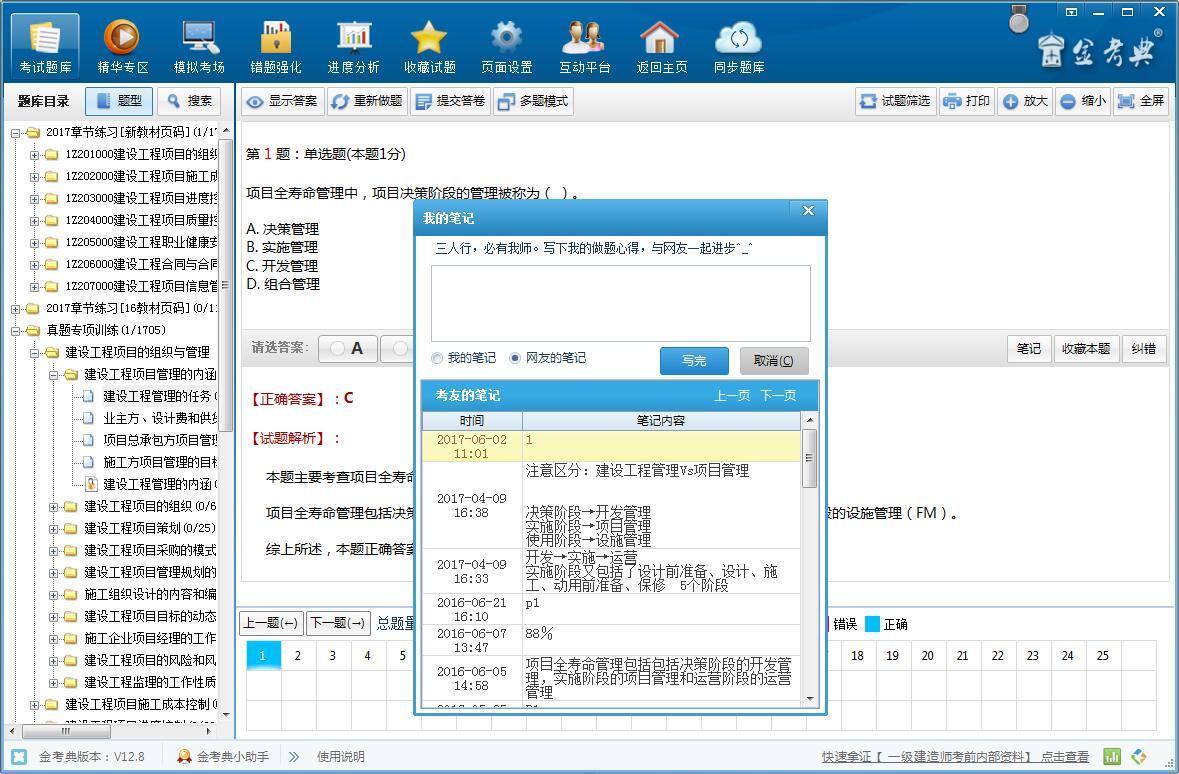Click inside the note text area
The height and width of the screenshot is (774, 1179).
click(x=620, y=303)
